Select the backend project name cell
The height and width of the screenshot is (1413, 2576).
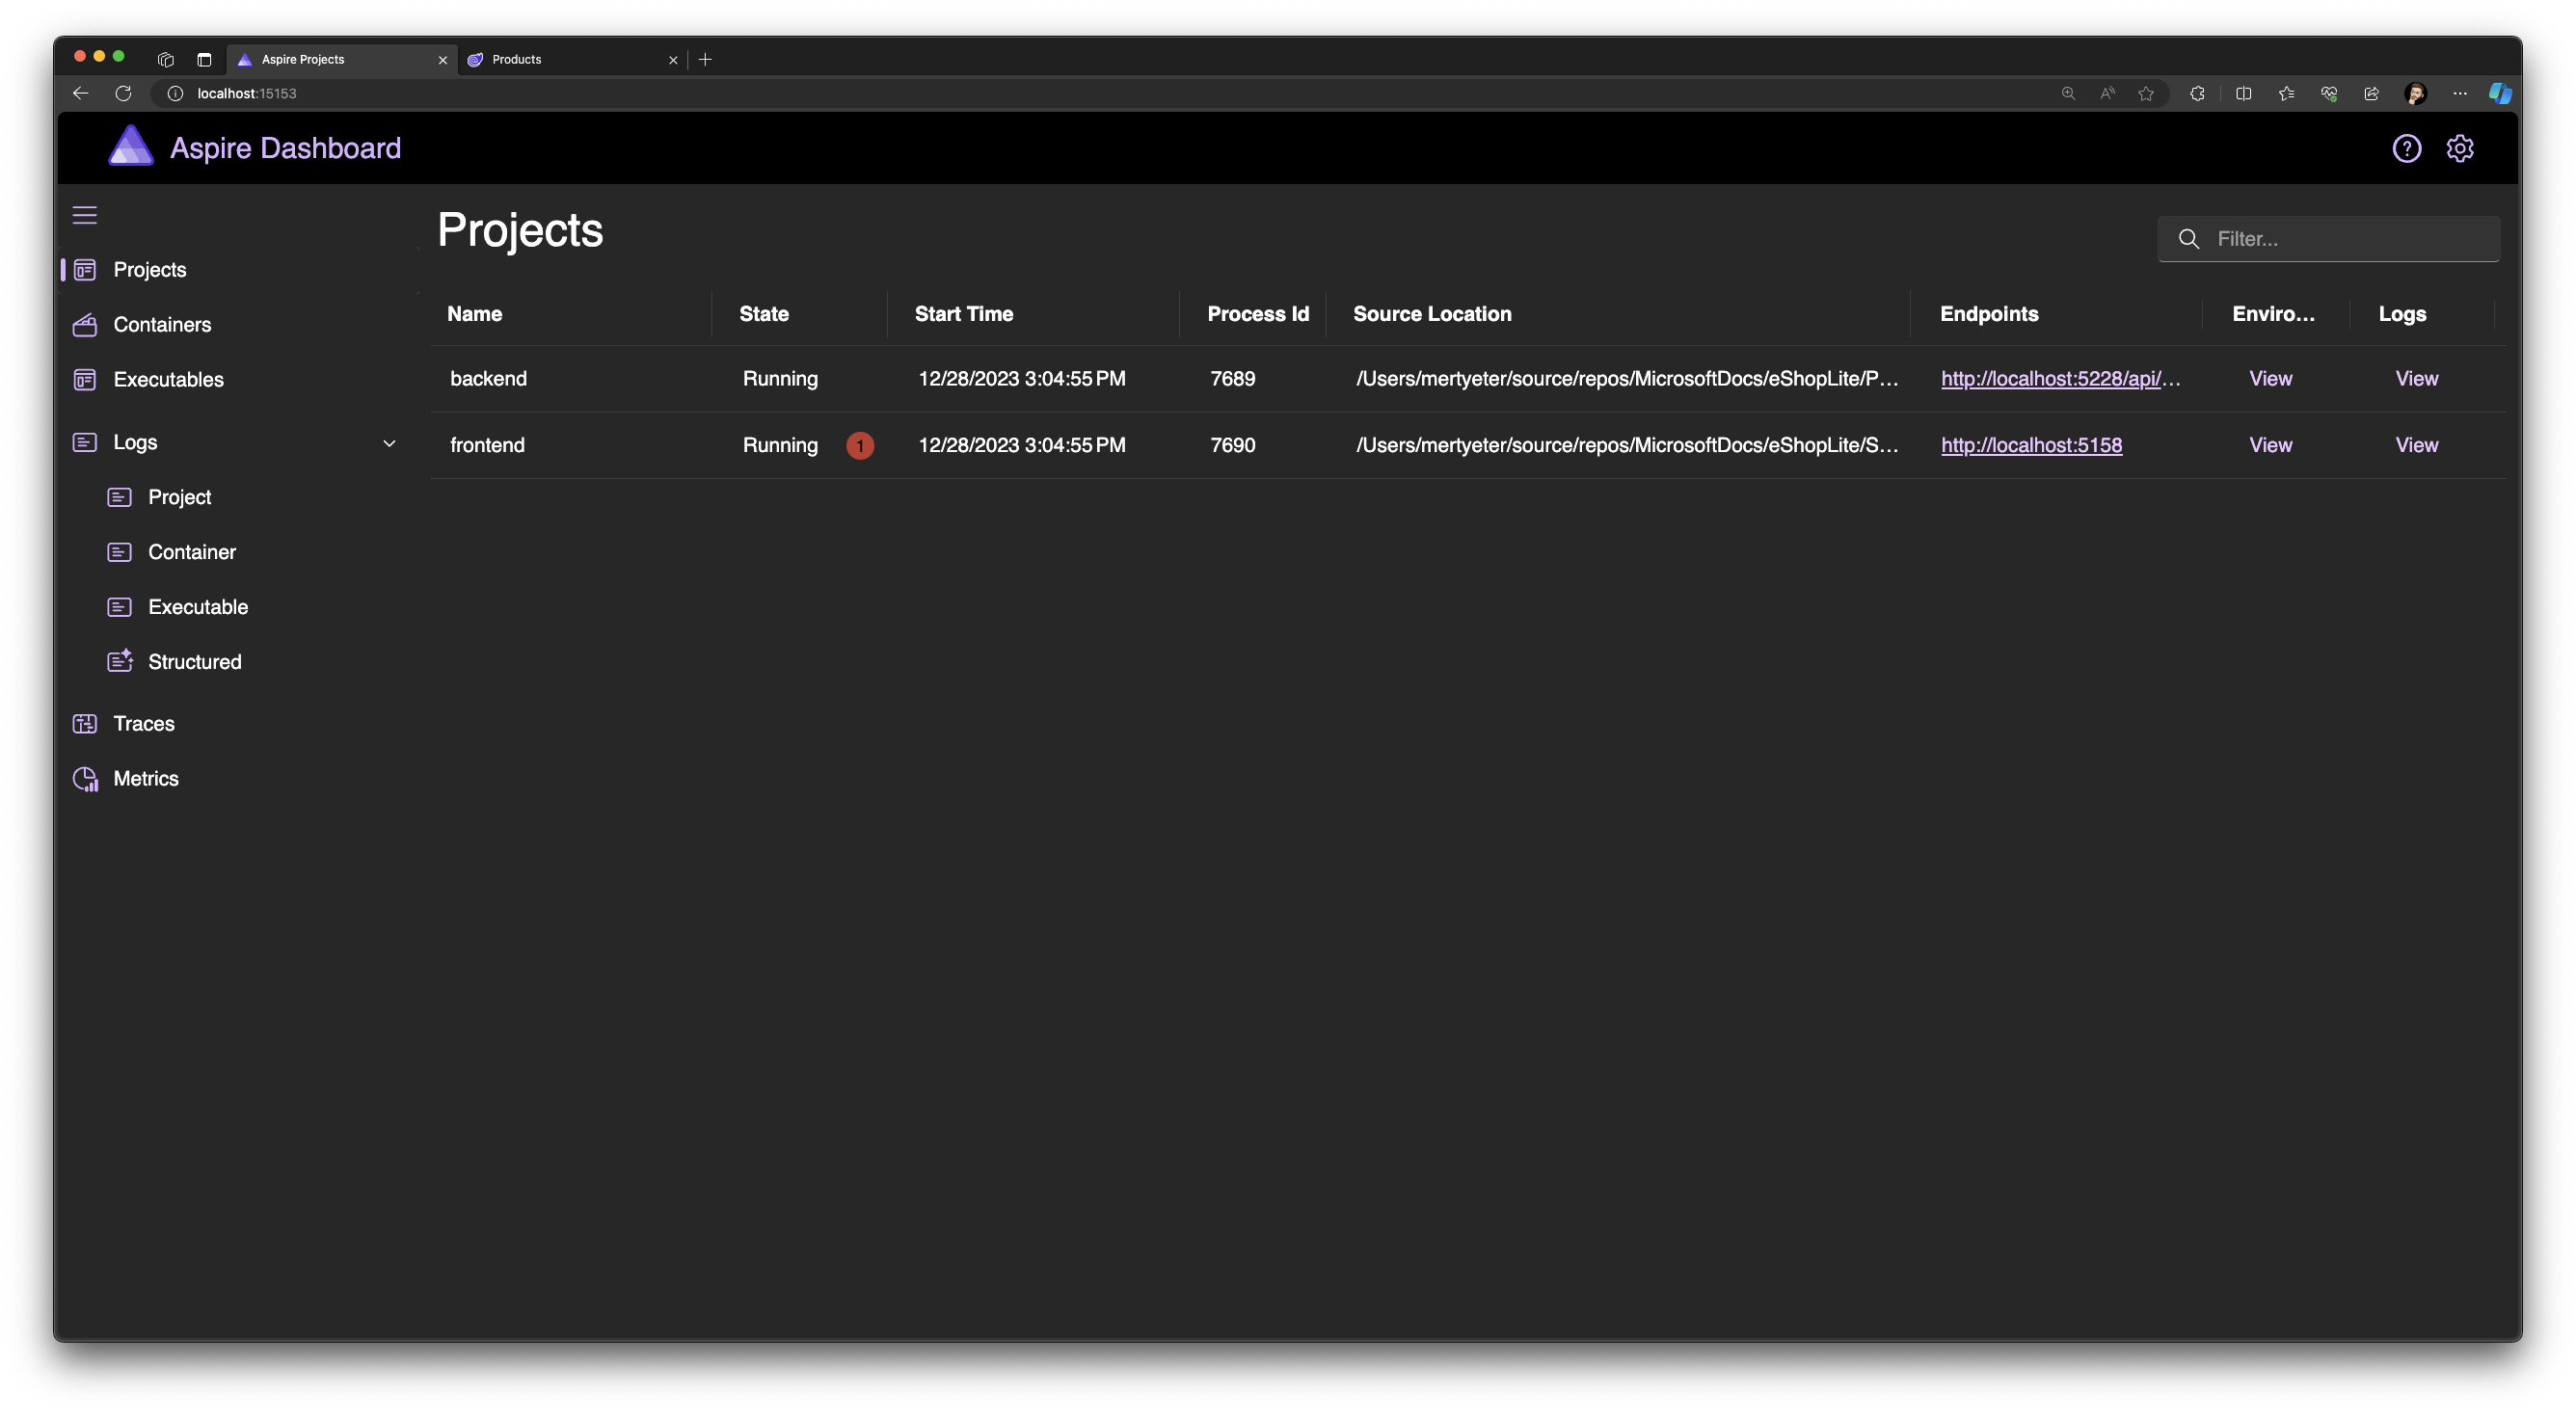(488, 379)
